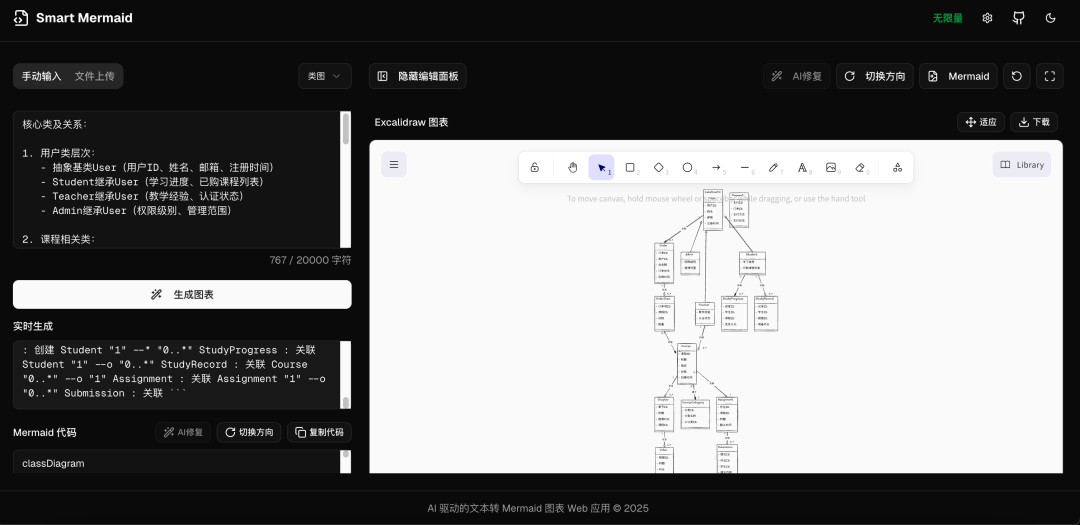Expand the extra shapes tools menu

tap(897, 167)
